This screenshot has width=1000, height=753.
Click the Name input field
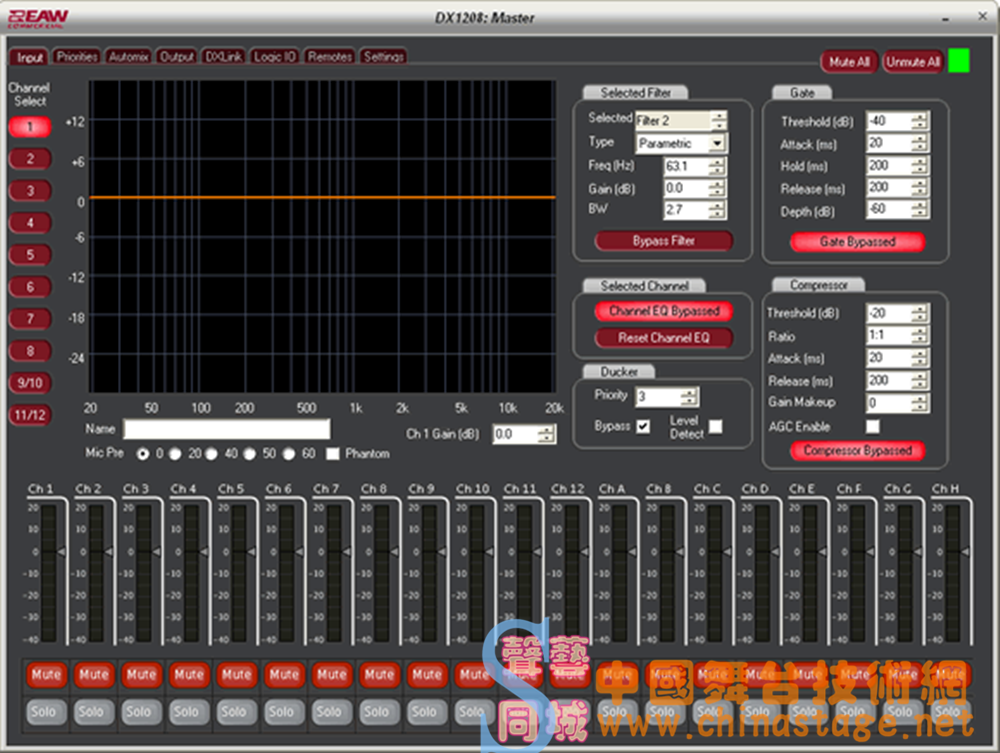point(225,428)
